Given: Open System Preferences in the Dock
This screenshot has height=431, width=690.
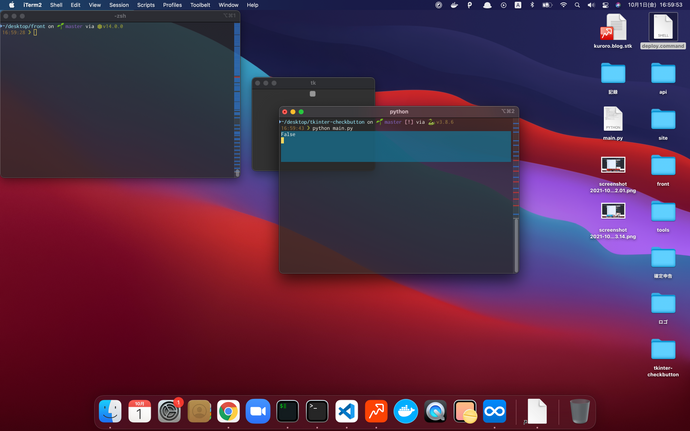Looking at the screenshot, I should [x=169, y=411].
